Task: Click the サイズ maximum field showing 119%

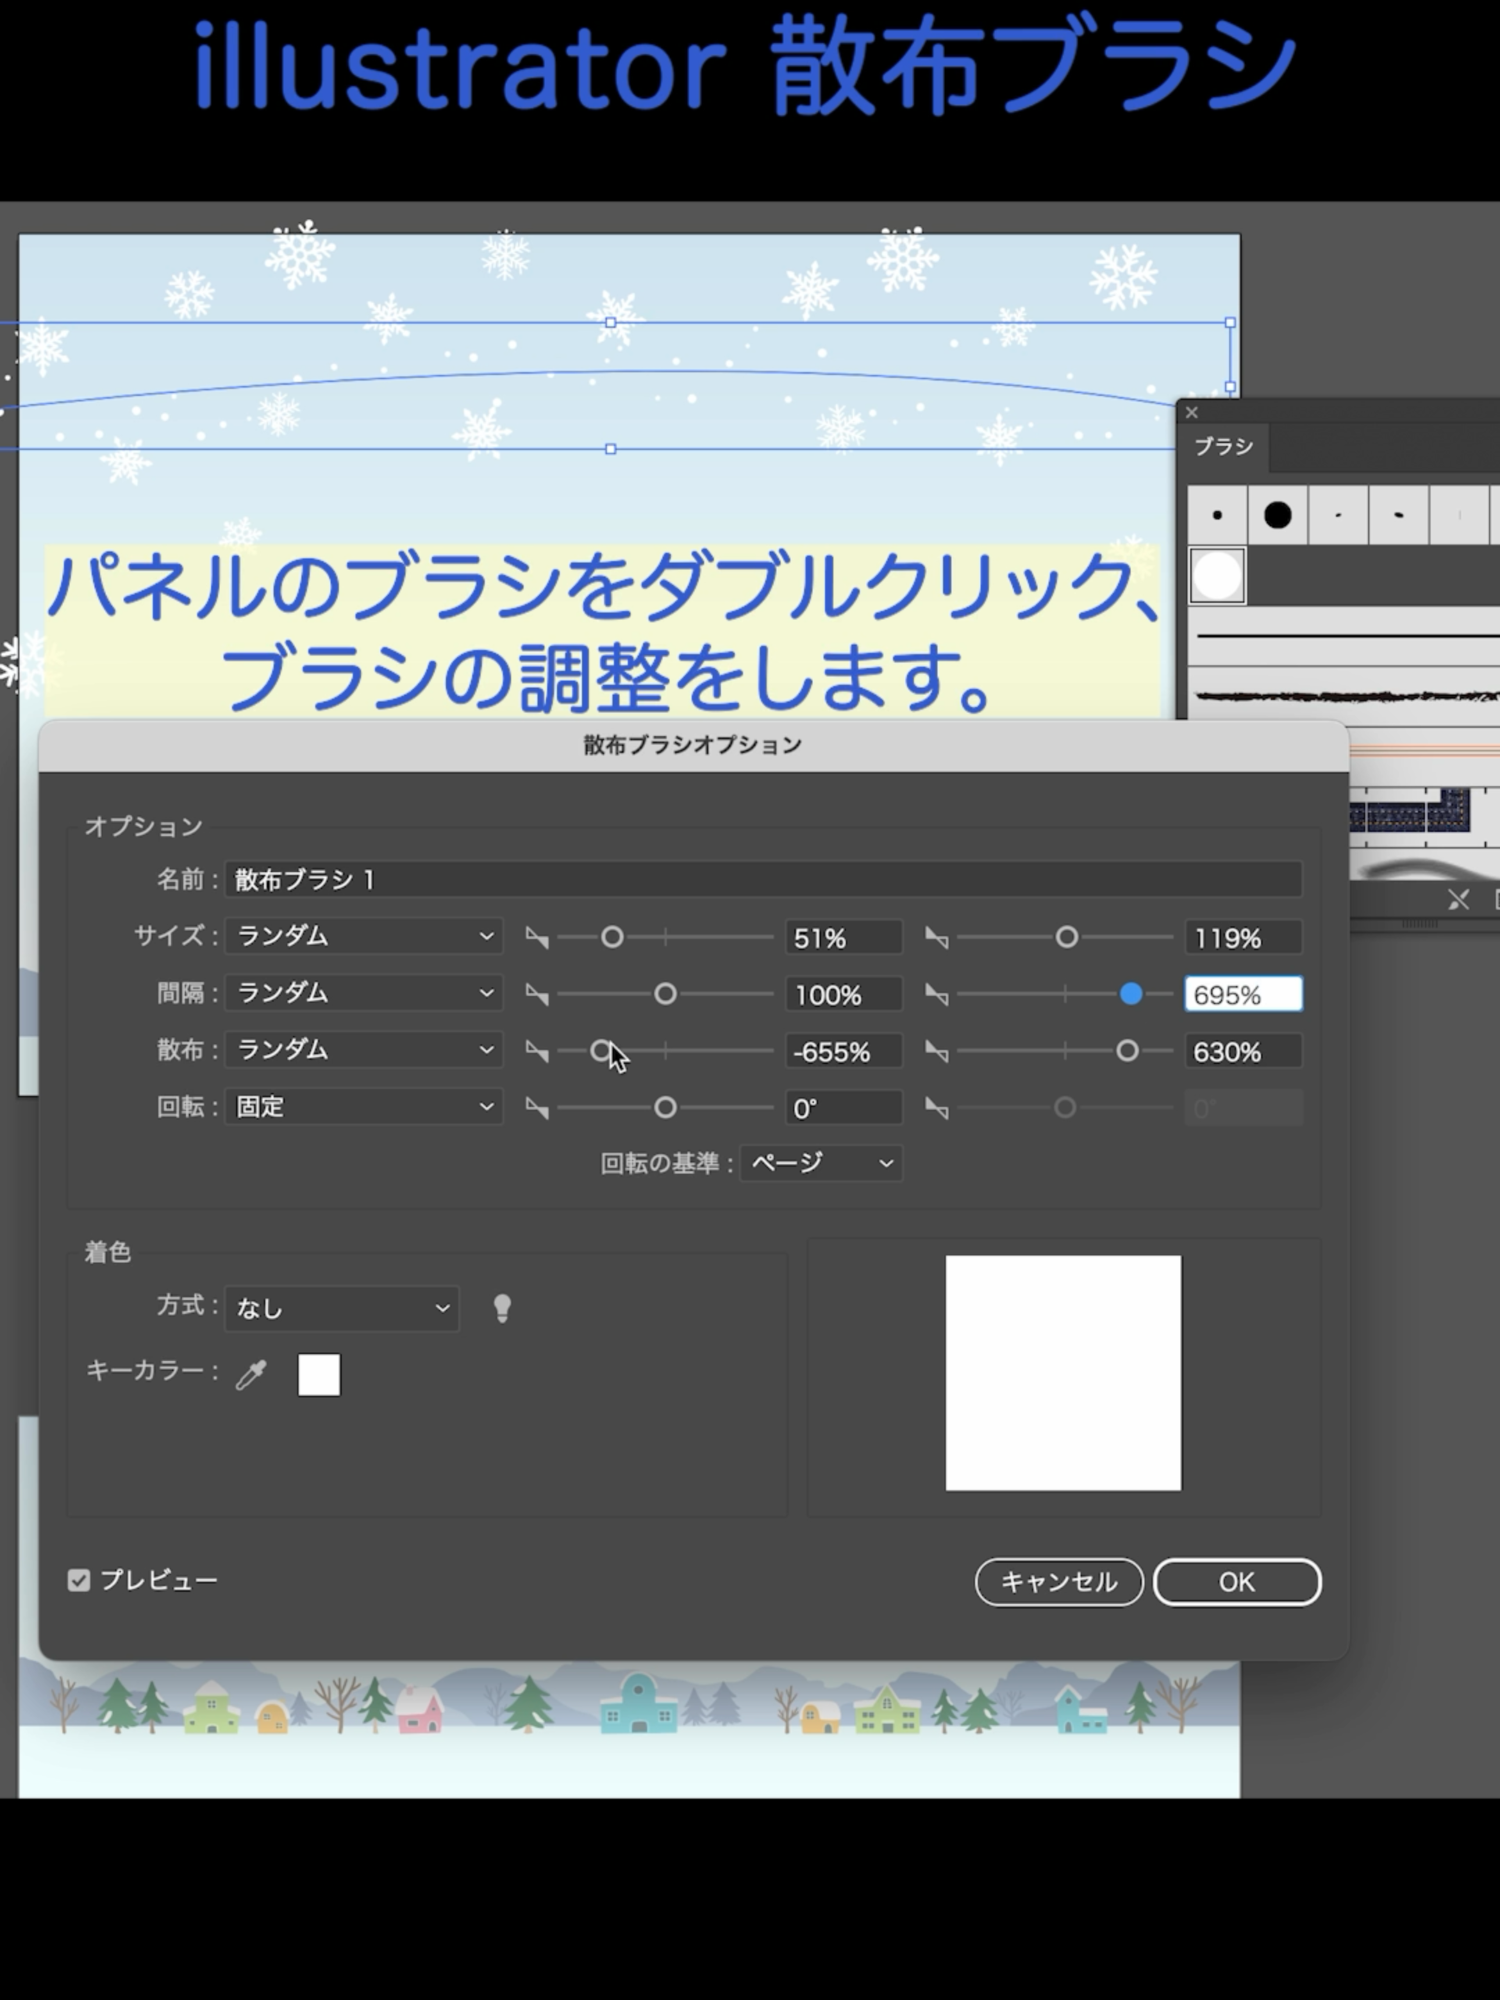Action: point(1243,938)
